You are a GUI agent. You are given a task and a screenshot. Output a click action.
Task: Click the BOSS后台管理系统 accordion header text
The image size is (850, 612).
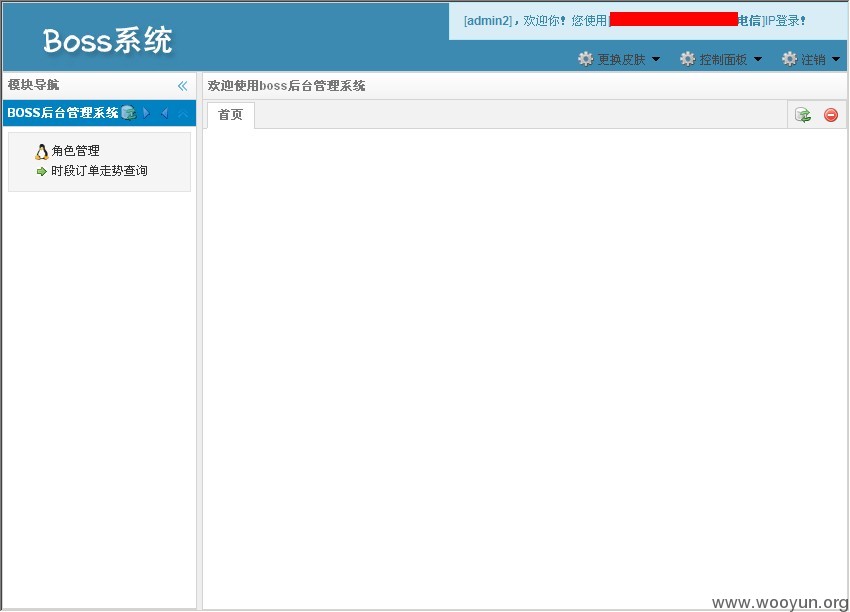pyautogui.click(x=62, y=113)
